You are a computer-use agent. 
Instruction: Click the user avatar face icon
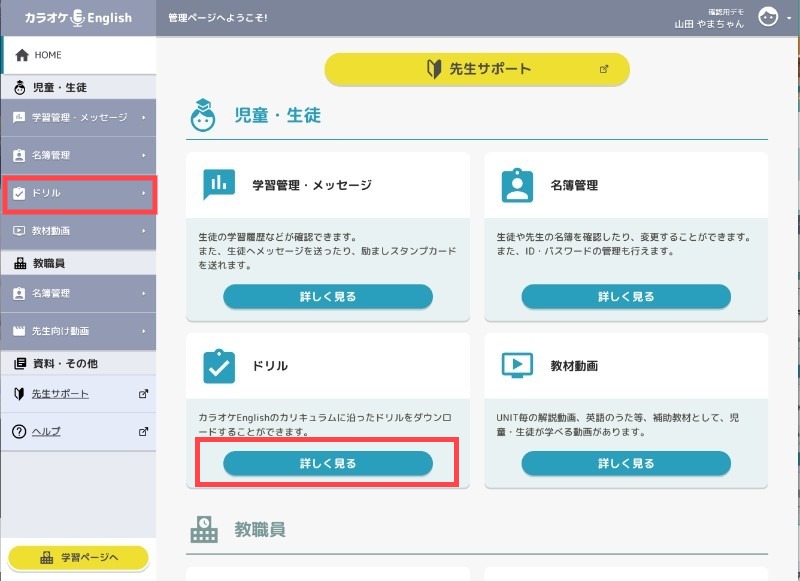tap(768, 17)
